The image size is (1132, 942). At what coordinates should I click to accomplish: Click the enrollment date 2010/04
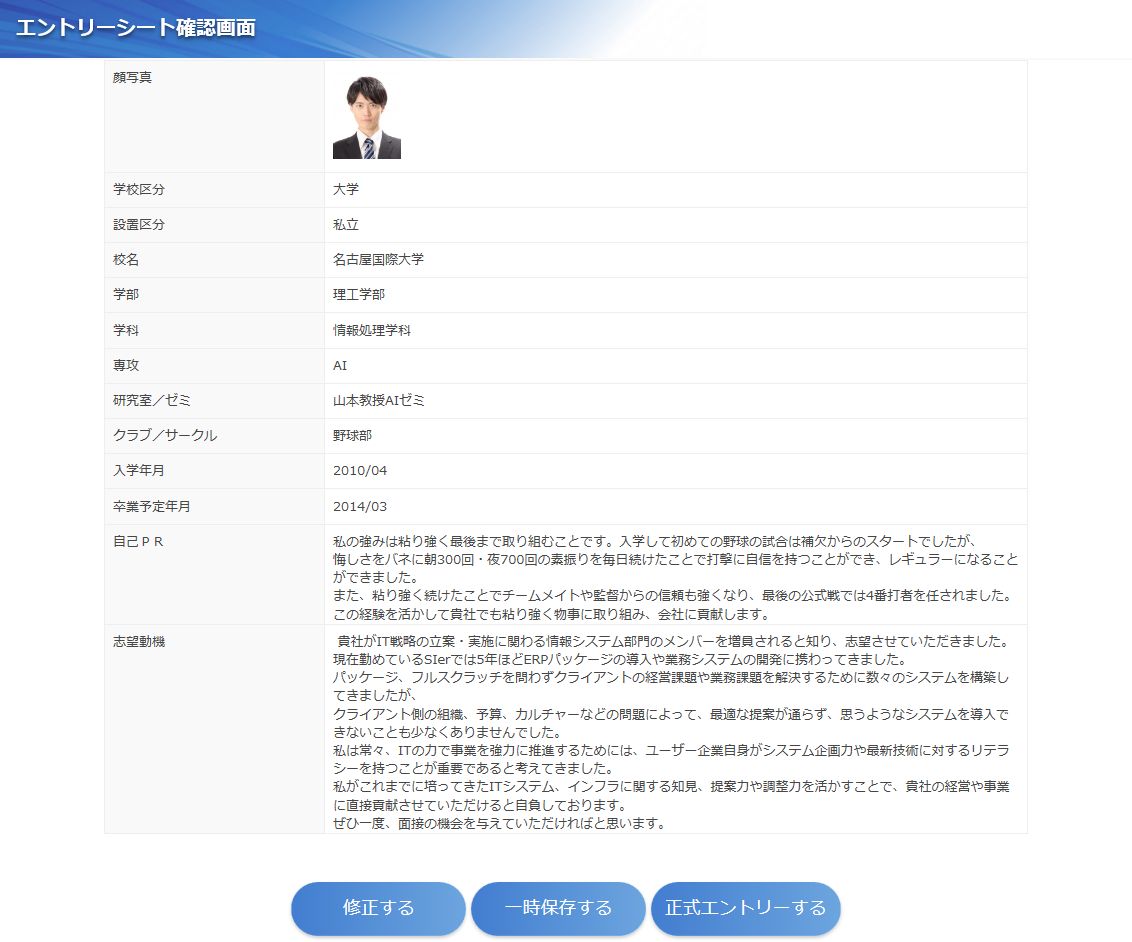tap(359, 471)
